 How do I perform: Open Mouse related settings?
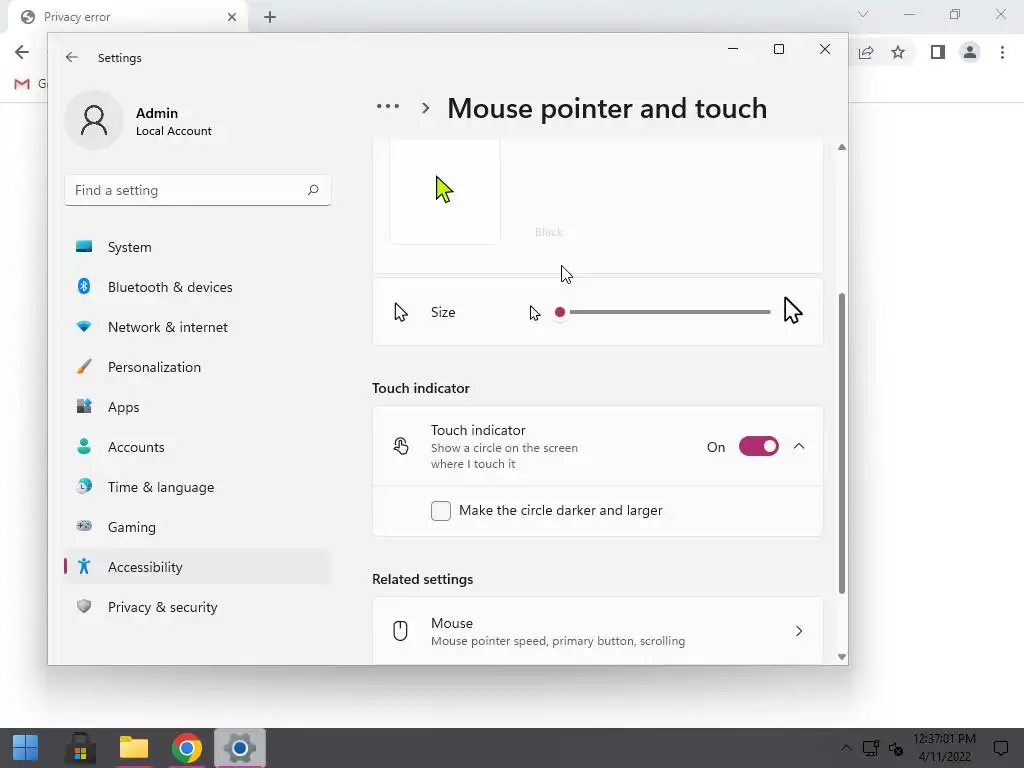[x=598, y=631]
